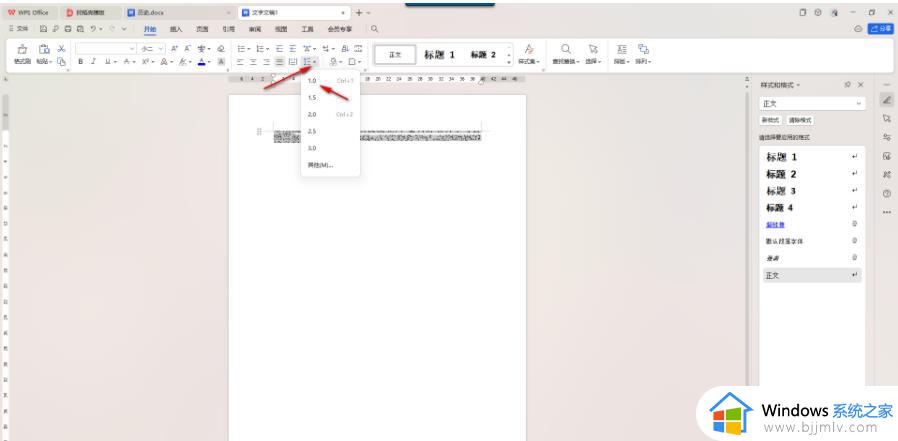
Task: Click the Underline icon
Action: pos(107,61)
